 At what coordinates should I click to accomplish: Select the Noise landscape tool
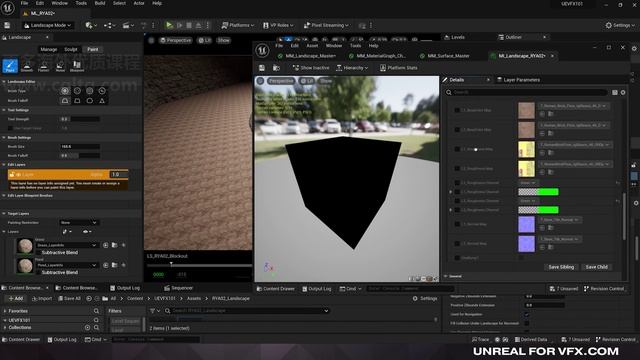pos(60,66)
